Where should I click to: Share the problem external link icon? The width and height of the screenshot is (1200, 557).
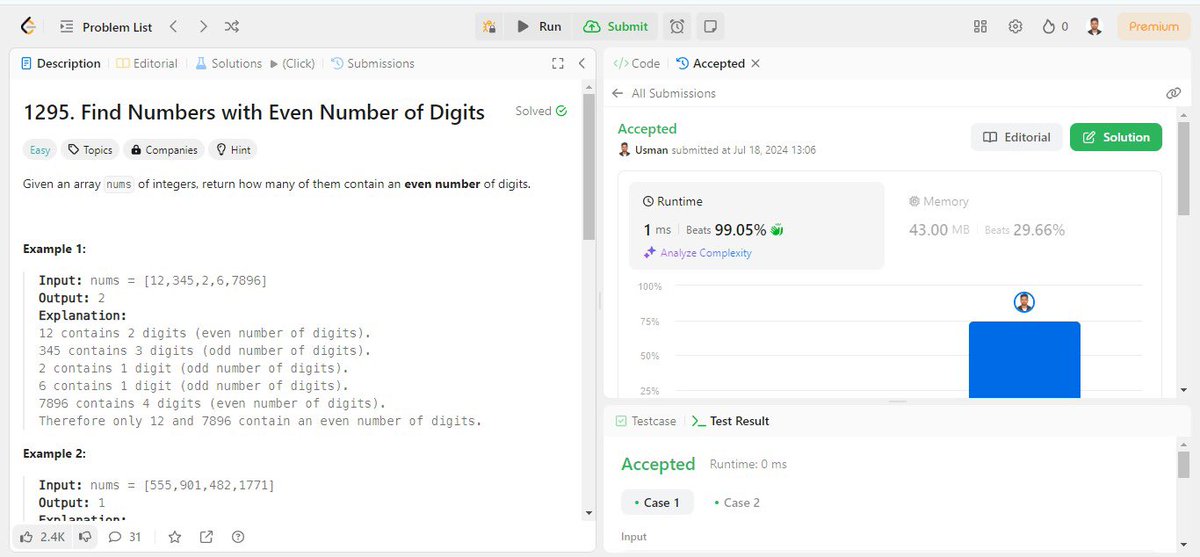[x=206, y=537]
